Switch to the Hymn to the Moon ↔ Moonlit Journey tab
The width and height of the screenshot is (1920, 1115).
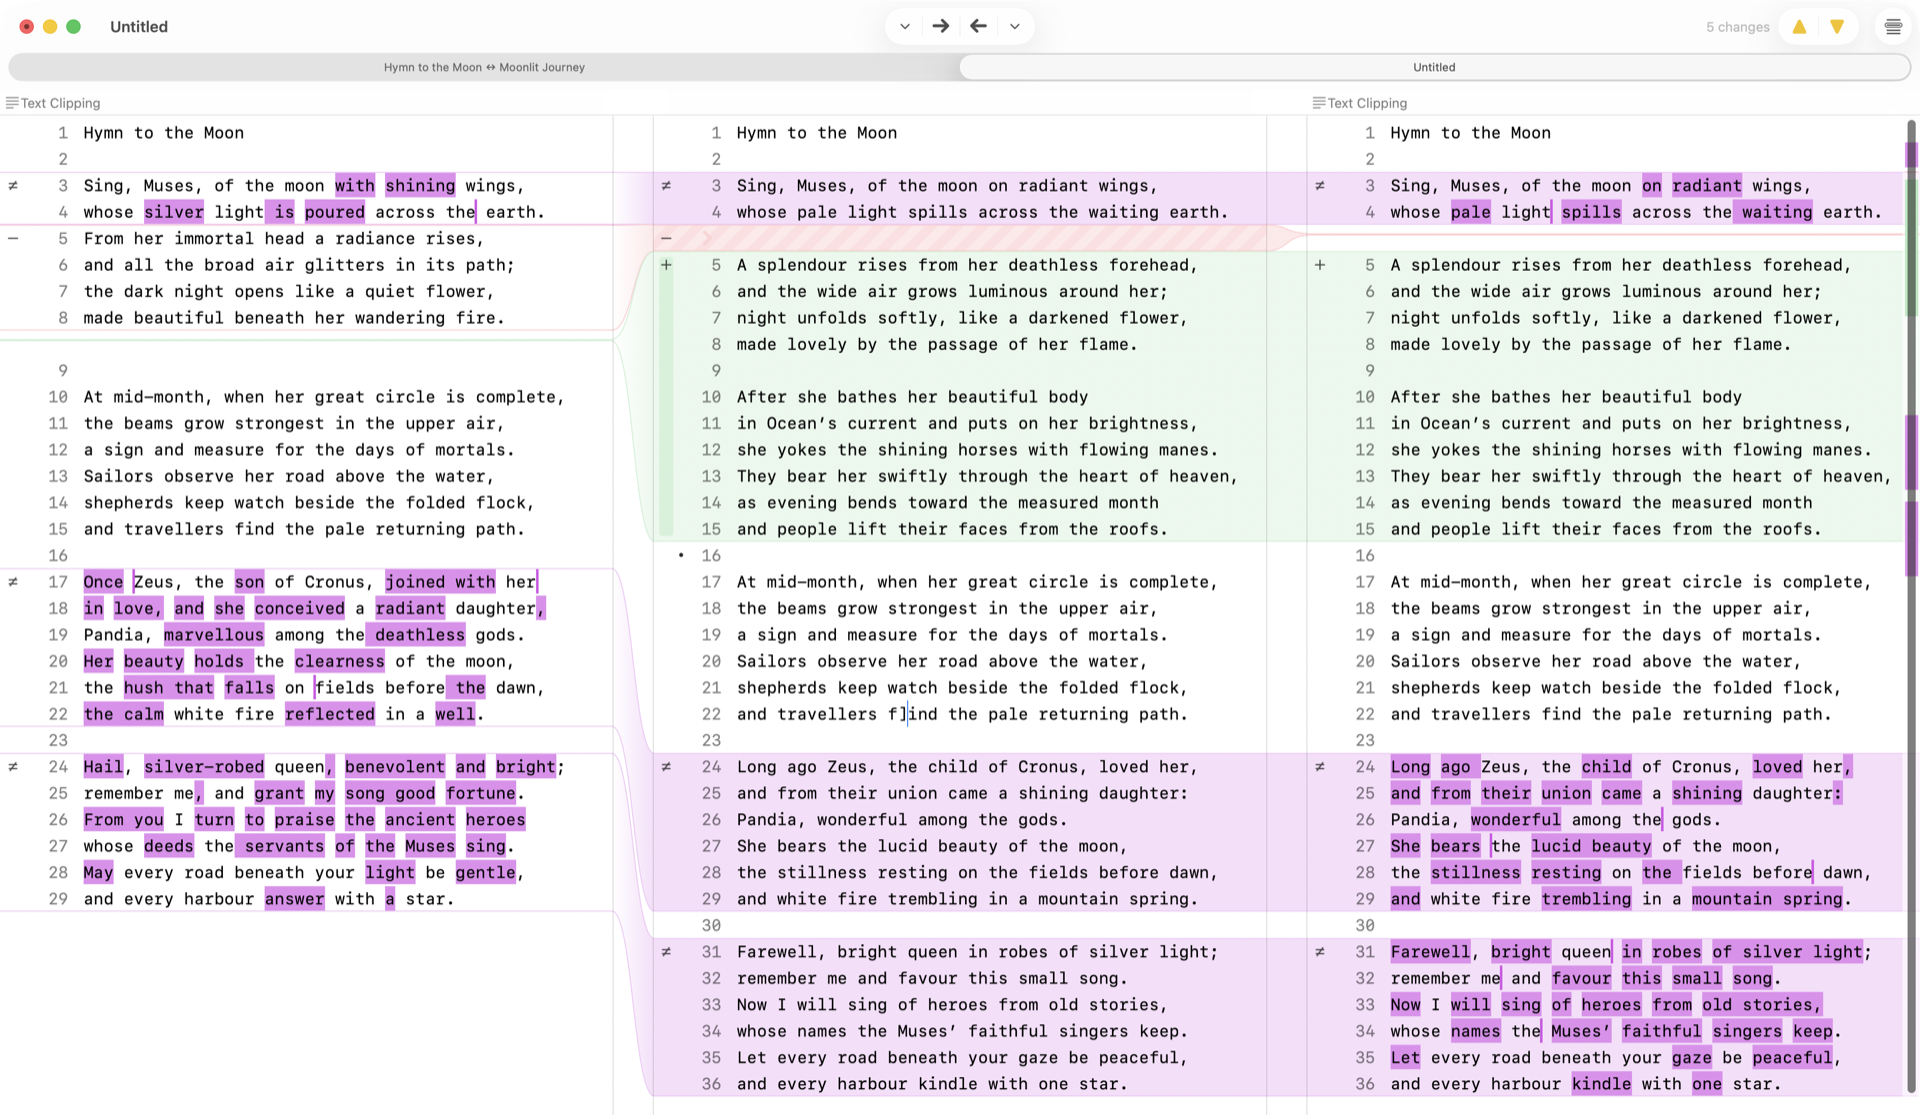coord(484,67)
